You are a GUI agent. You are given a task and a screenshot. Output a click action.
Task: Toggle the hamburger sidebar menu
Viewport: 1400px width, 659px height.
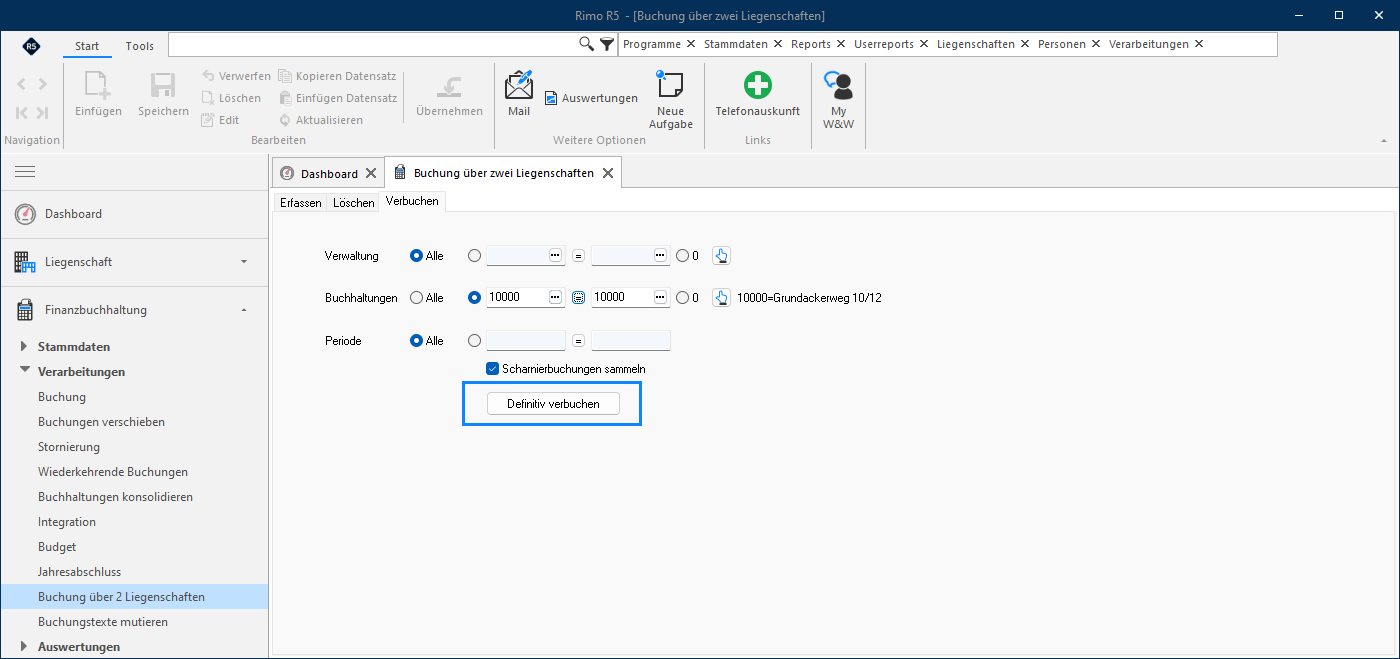[25, 172]
